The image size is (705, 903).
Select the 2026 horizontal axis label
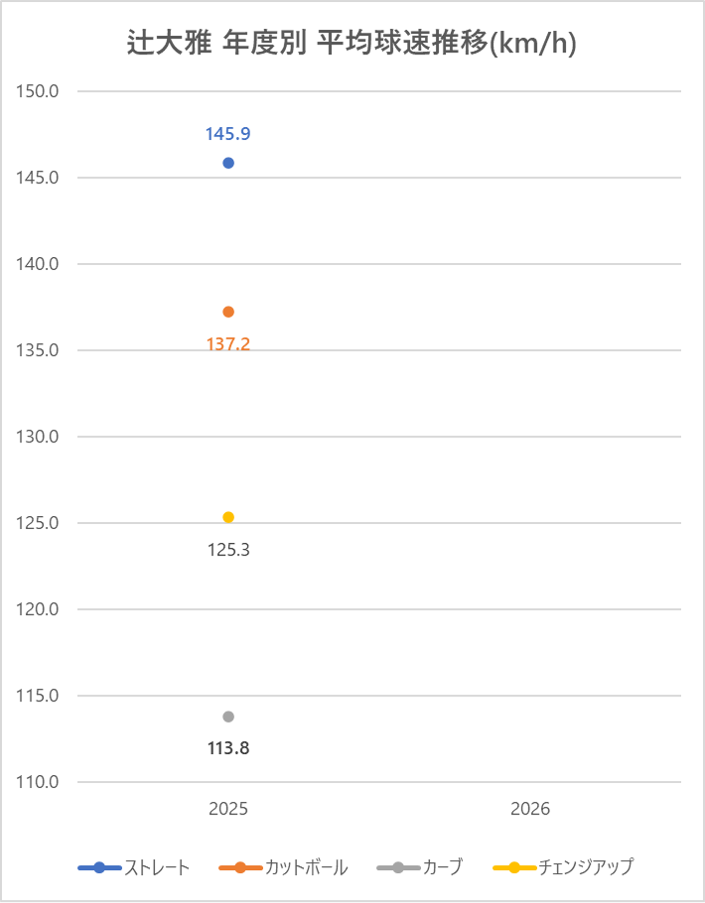(530, 809)
